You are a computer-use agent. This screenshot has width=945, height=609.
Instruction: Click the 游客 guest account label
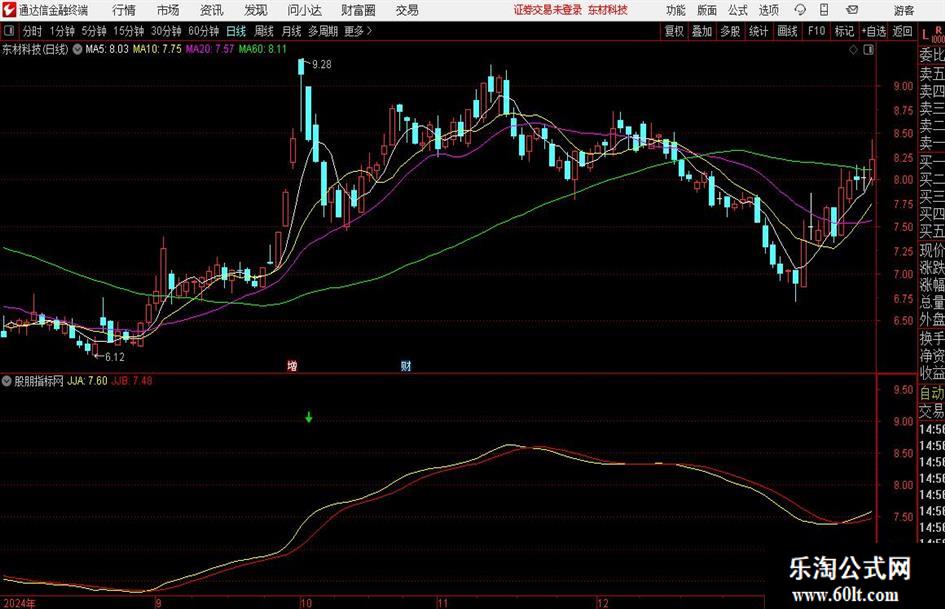(903, 10)
